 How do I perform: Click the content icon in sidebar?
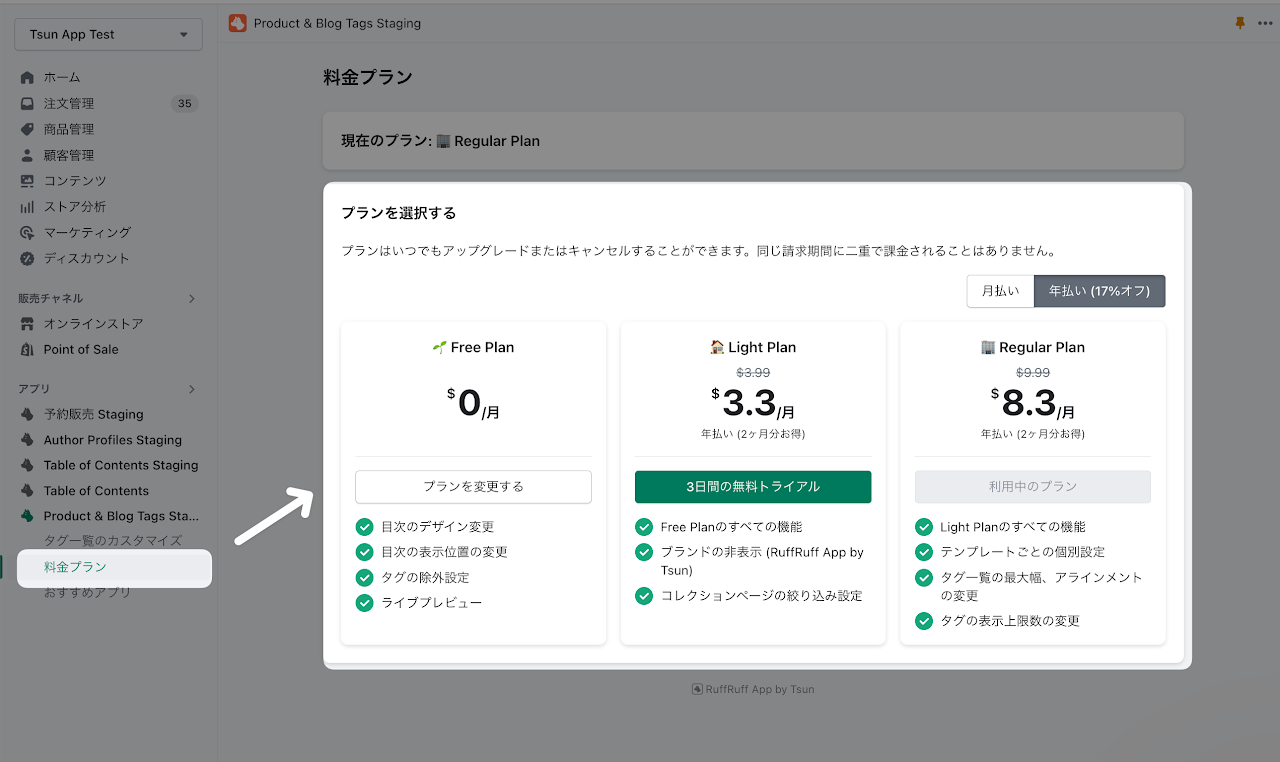click(x=27, y=181)
